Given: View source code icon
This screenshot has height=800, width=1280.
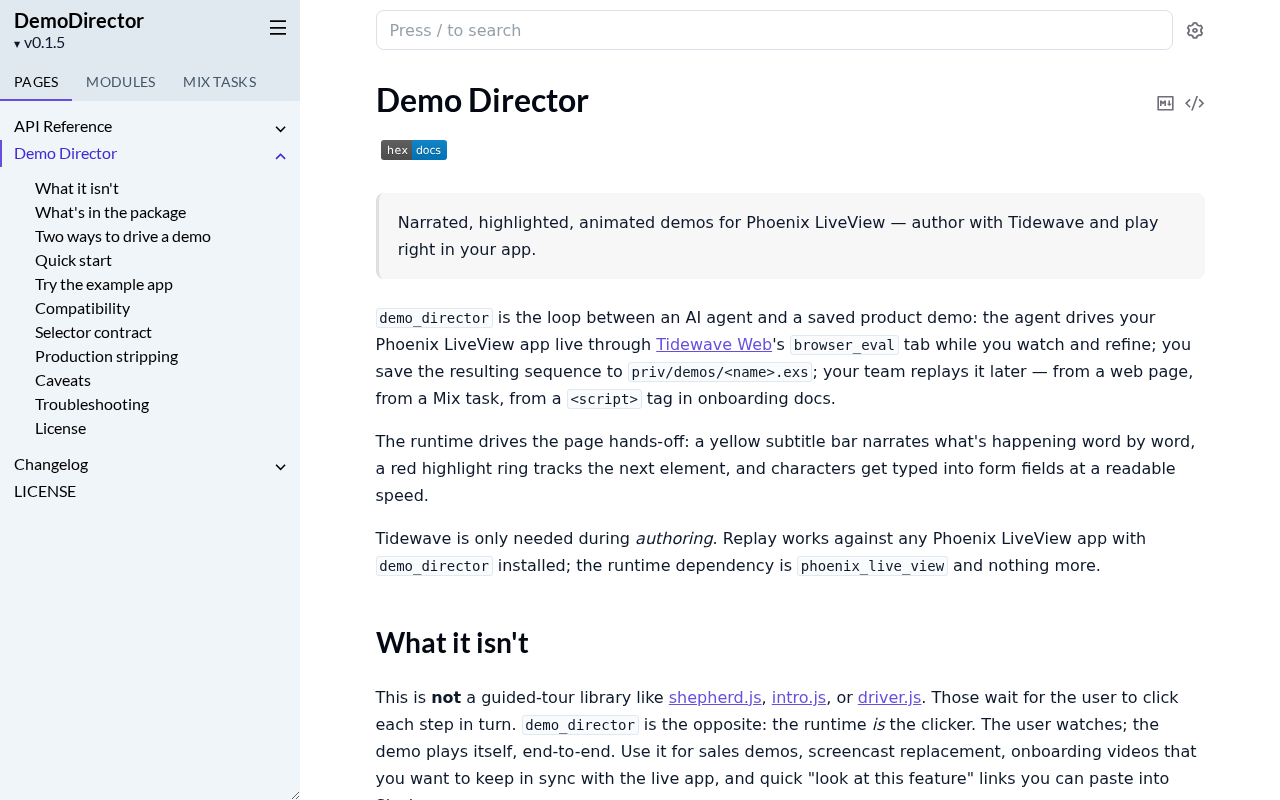Looking at the screenshot, I should click(1195, 103).
